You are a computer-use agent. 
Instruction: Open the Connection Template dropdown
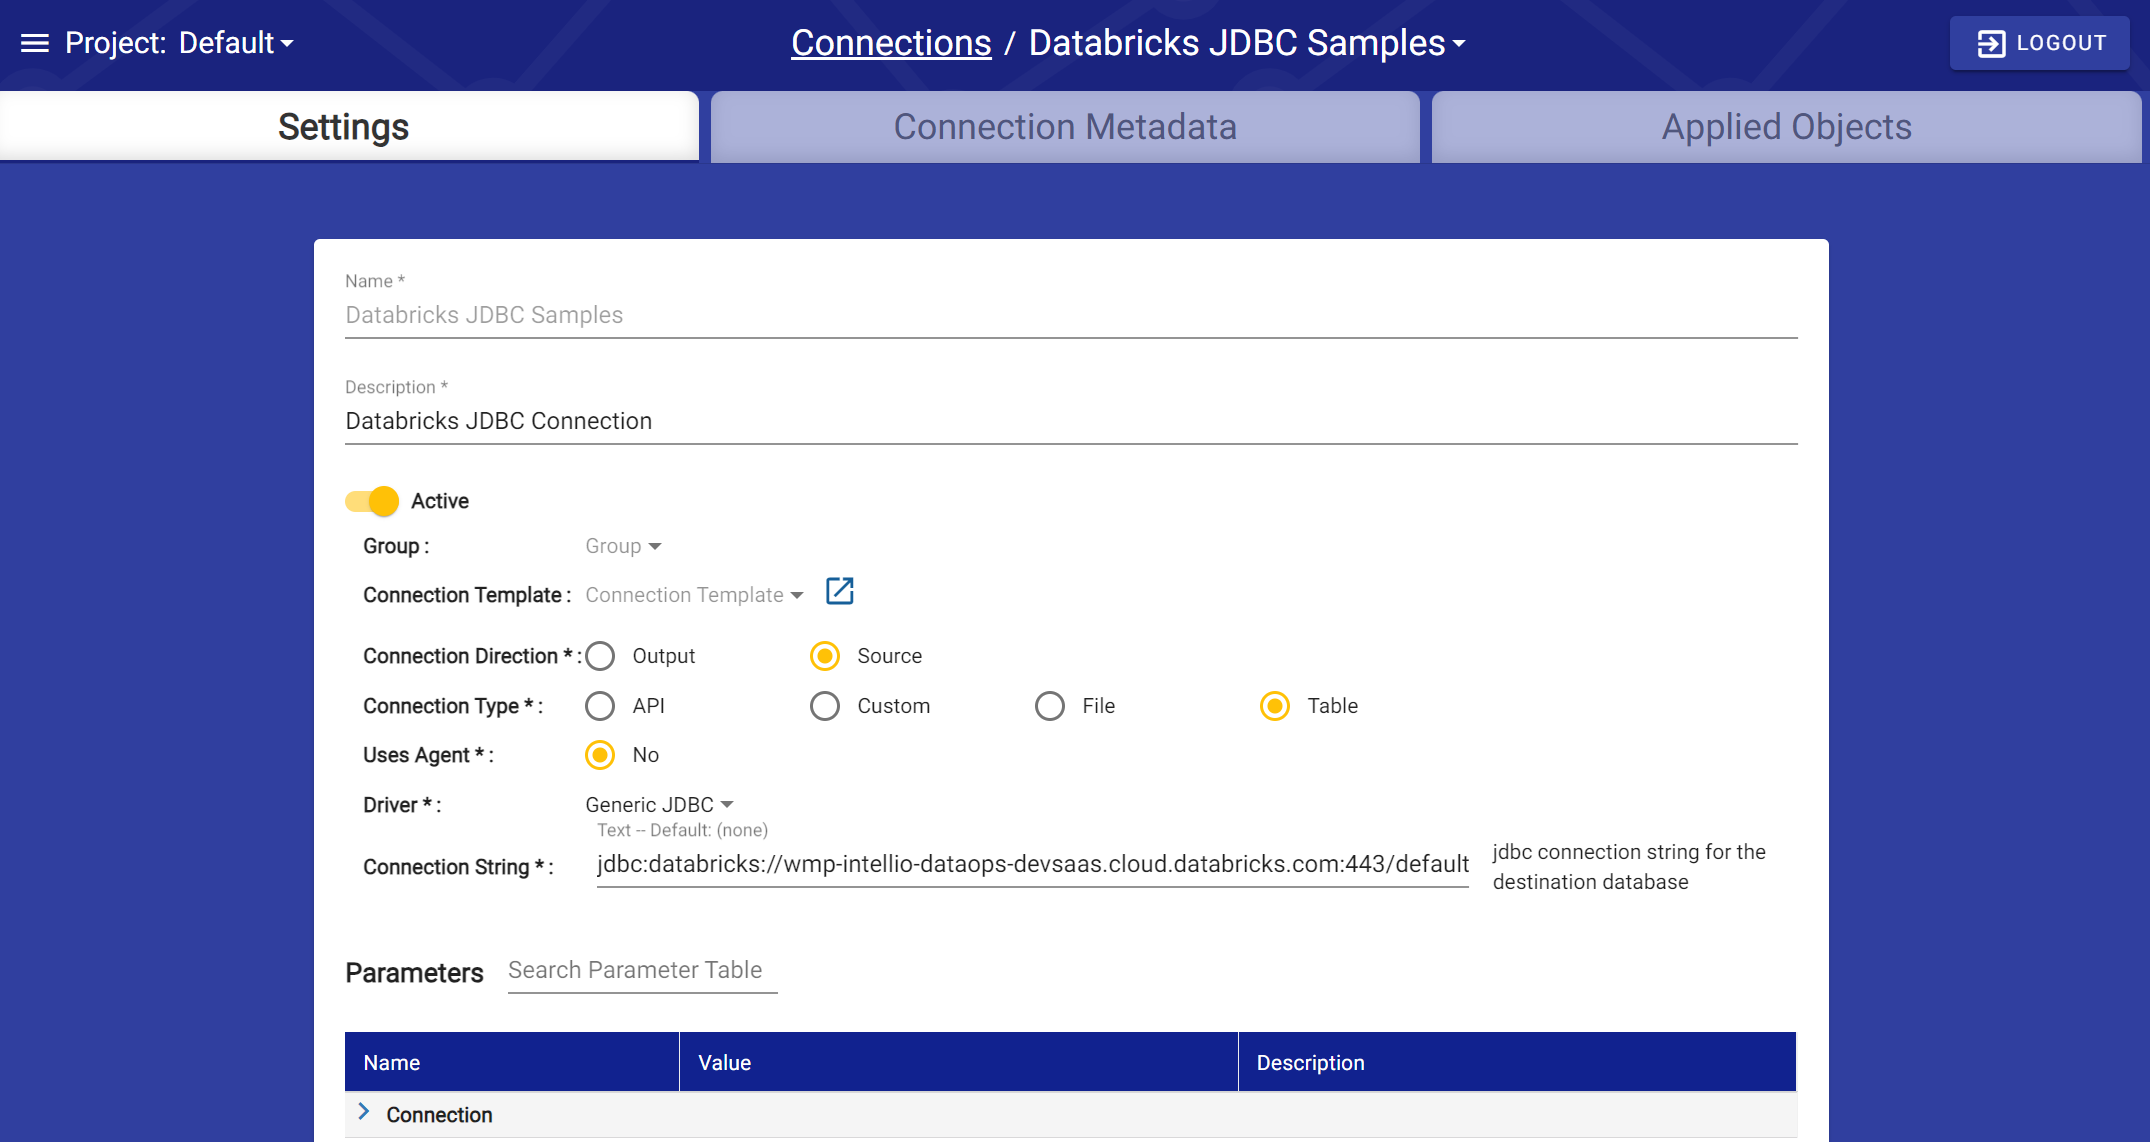coord(693,594)
